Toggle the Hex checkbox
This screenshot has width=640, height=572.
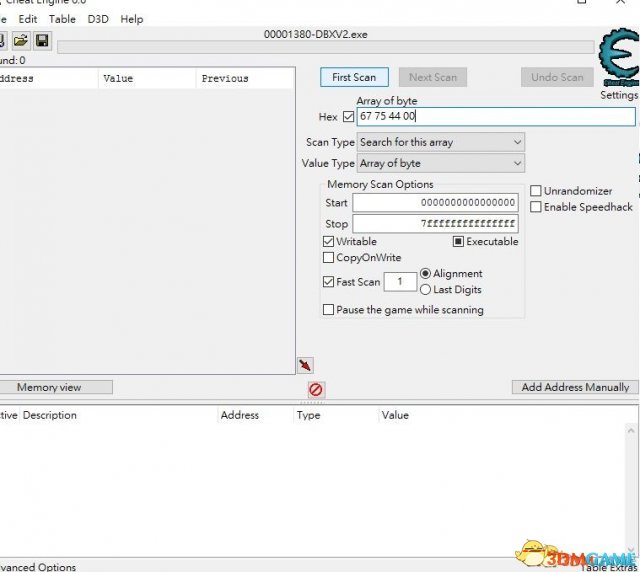coord(348,117)
